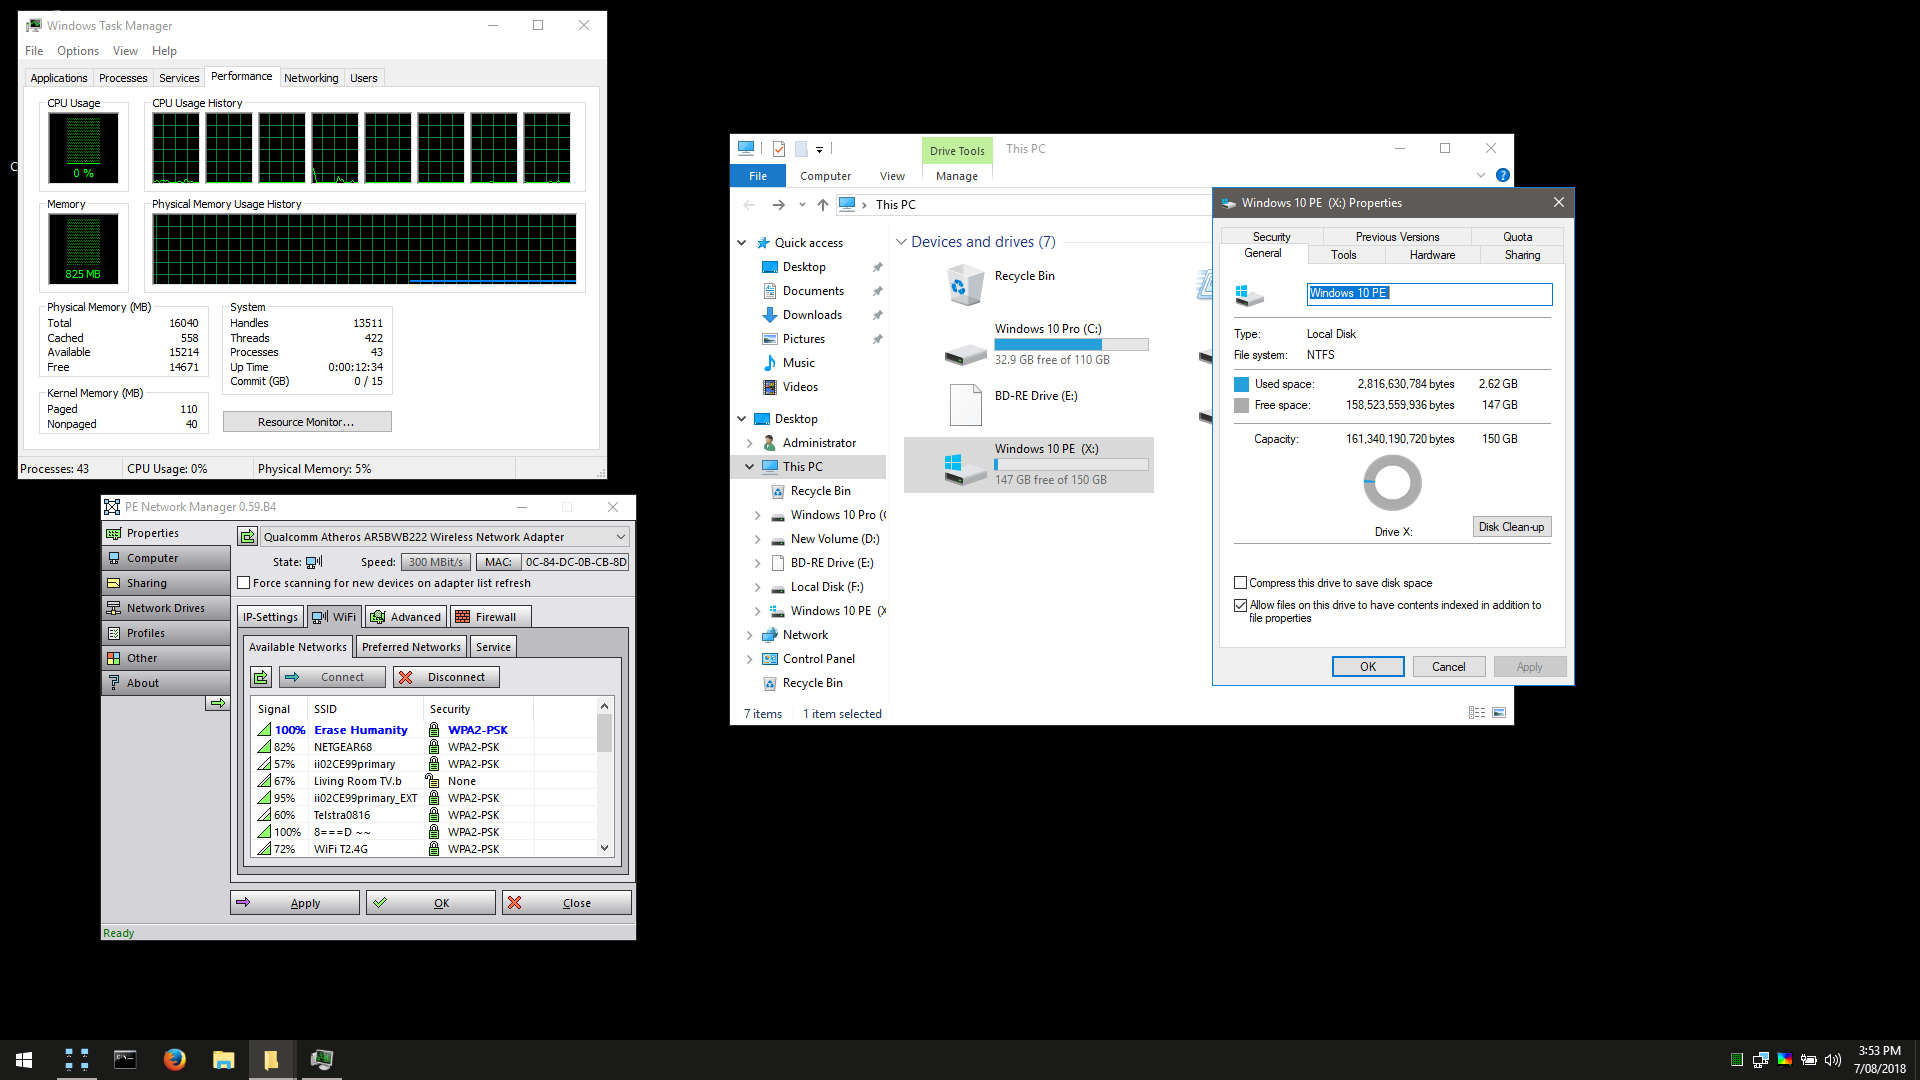Open the Drive Tools Manage ribbon tab
The image size is (1920, 1080).
pos(957,176)
